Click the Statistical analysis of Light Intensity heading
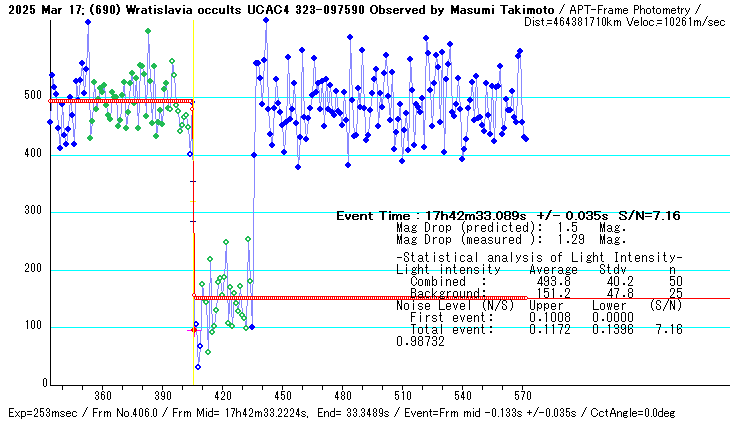This screenshot has width=740, height=425. [x=540, y=258]
